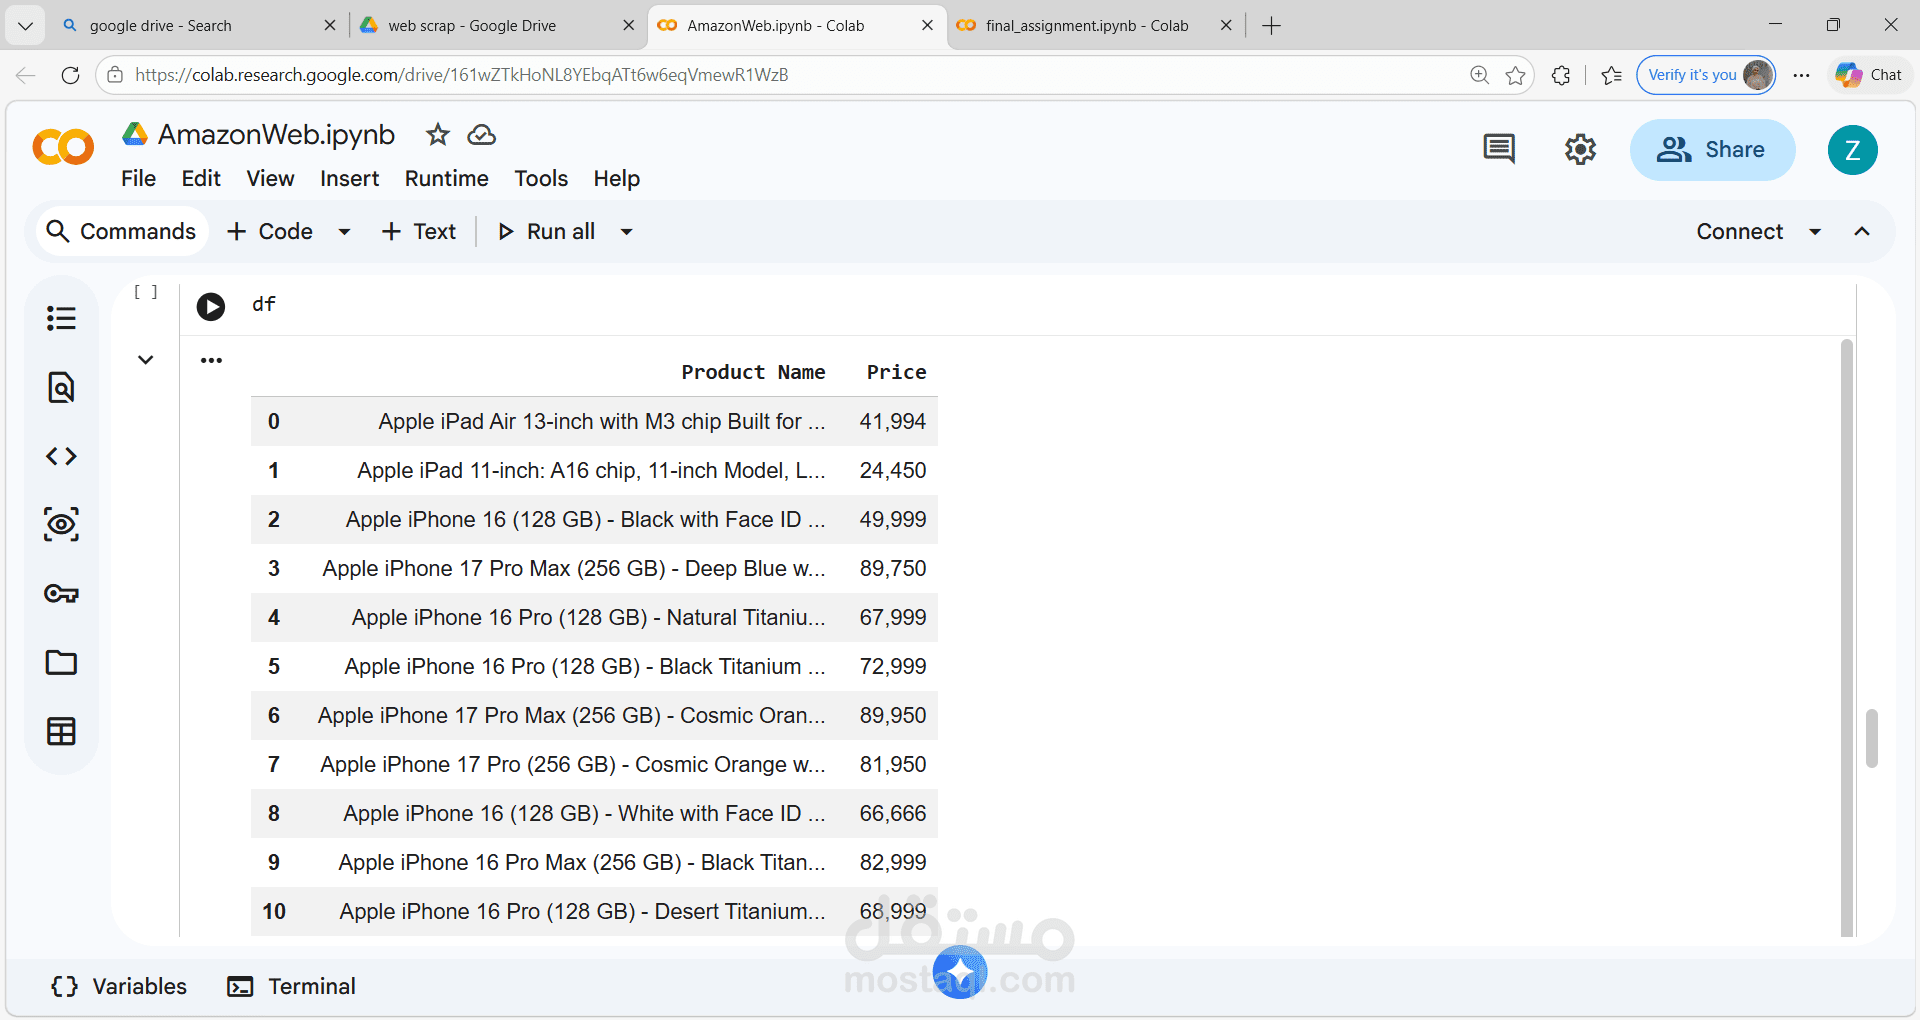The image size is (1920, 1020).
Task: Click the Colab logo
Action: point(63,148)
